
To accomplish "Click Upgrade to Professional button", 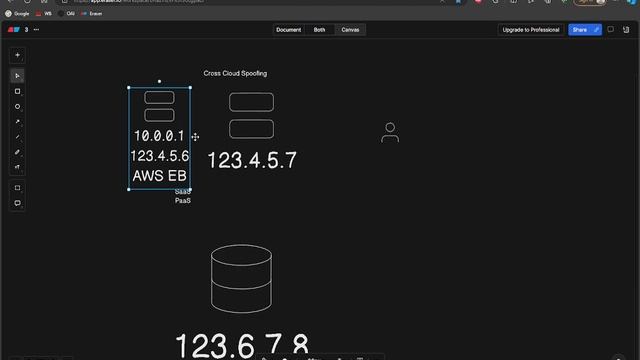I will point(531,30).
